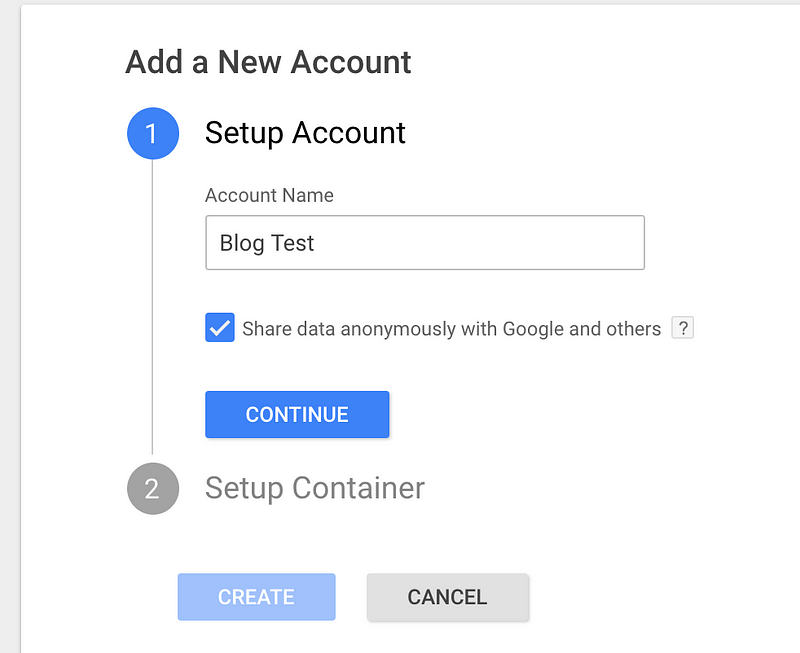Click the word 'Container' in step two
Viewport: 800px width, 653px height.
pos(358,488)
